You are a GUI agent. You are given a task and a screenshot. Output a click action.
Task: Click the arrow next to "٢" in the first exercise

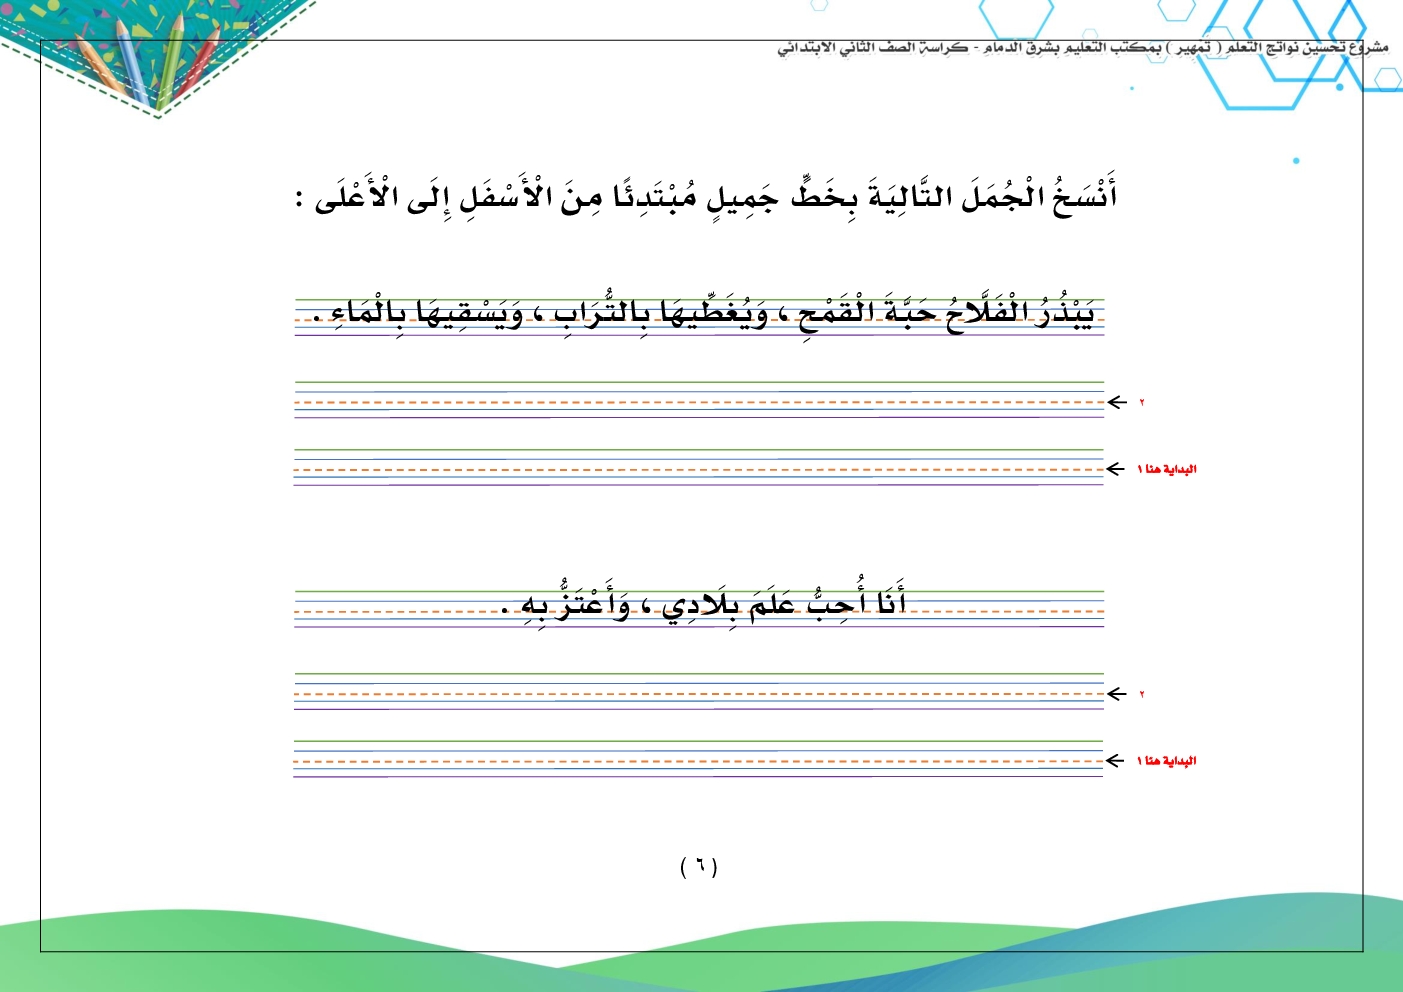pyautogui.click(x=1116, y=402)
